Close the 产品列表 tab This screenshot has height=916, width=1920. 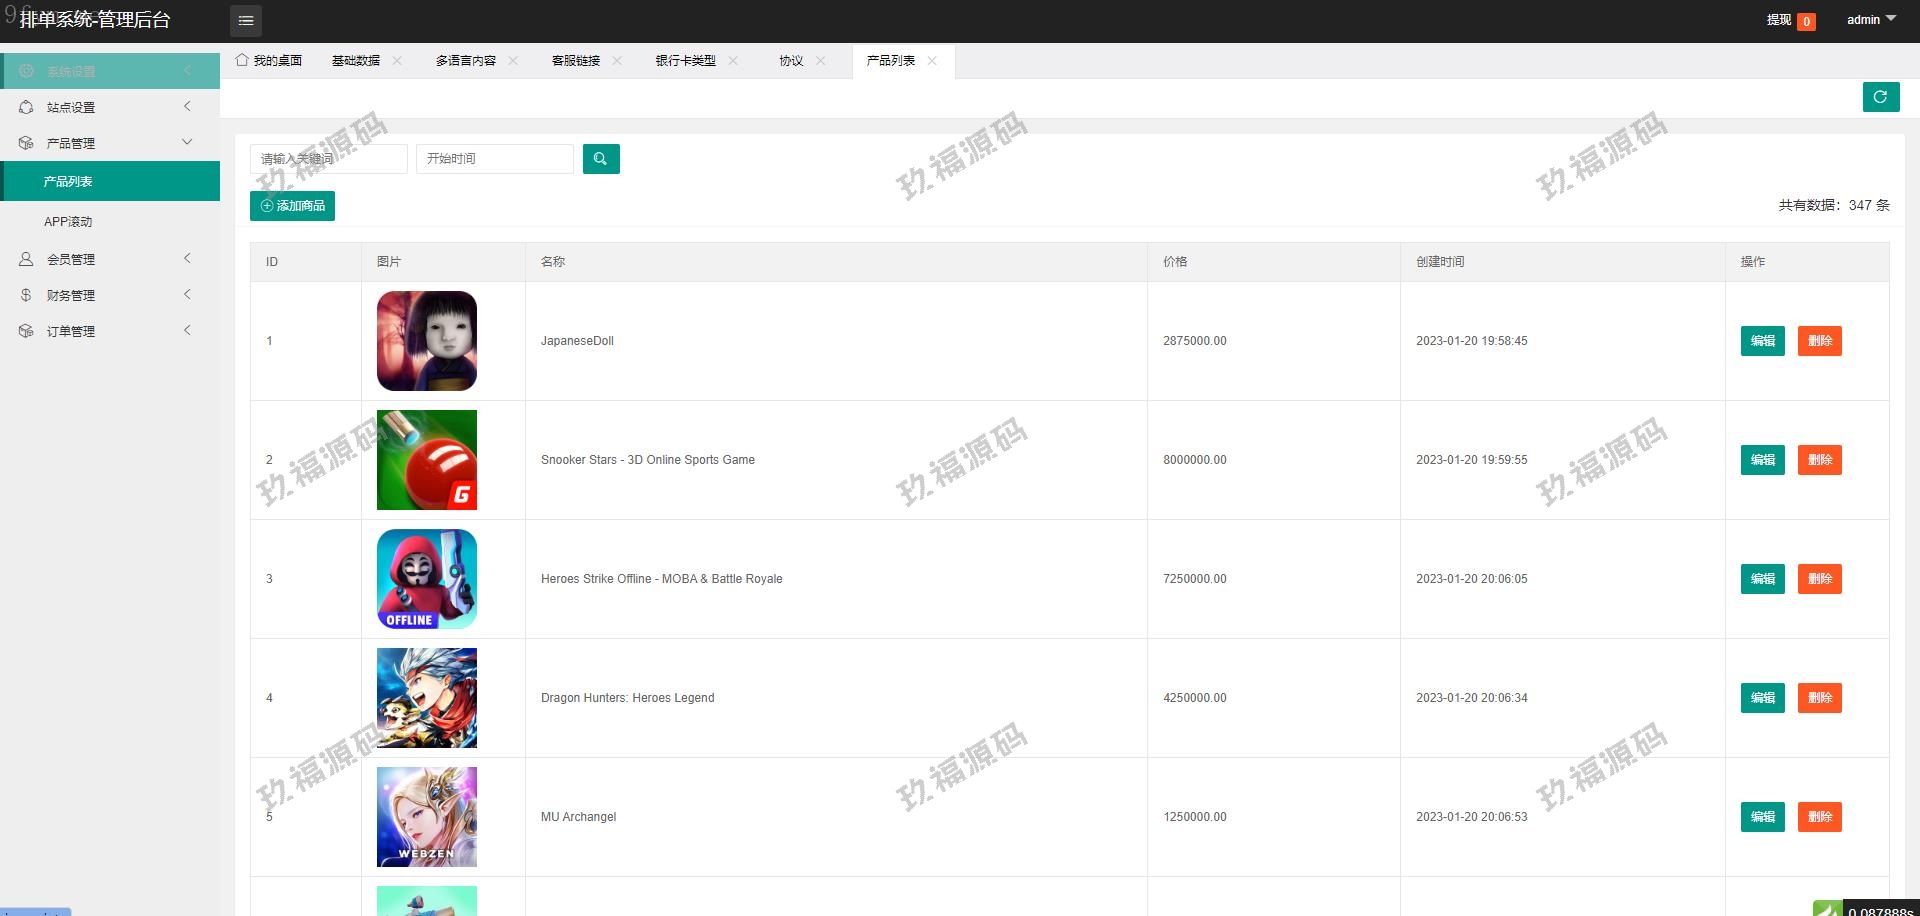932,61
